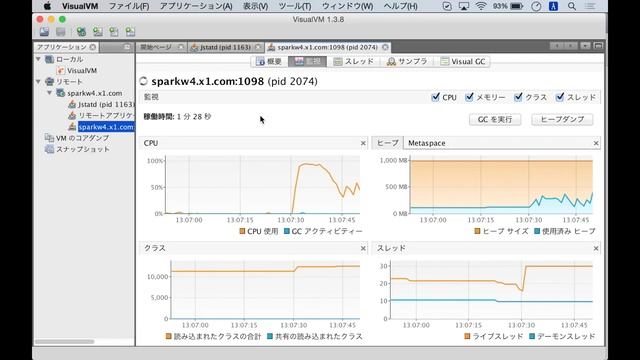Click the scroll-tabs-right arrow button
640x360 pixels.
(x=571, y=46)
